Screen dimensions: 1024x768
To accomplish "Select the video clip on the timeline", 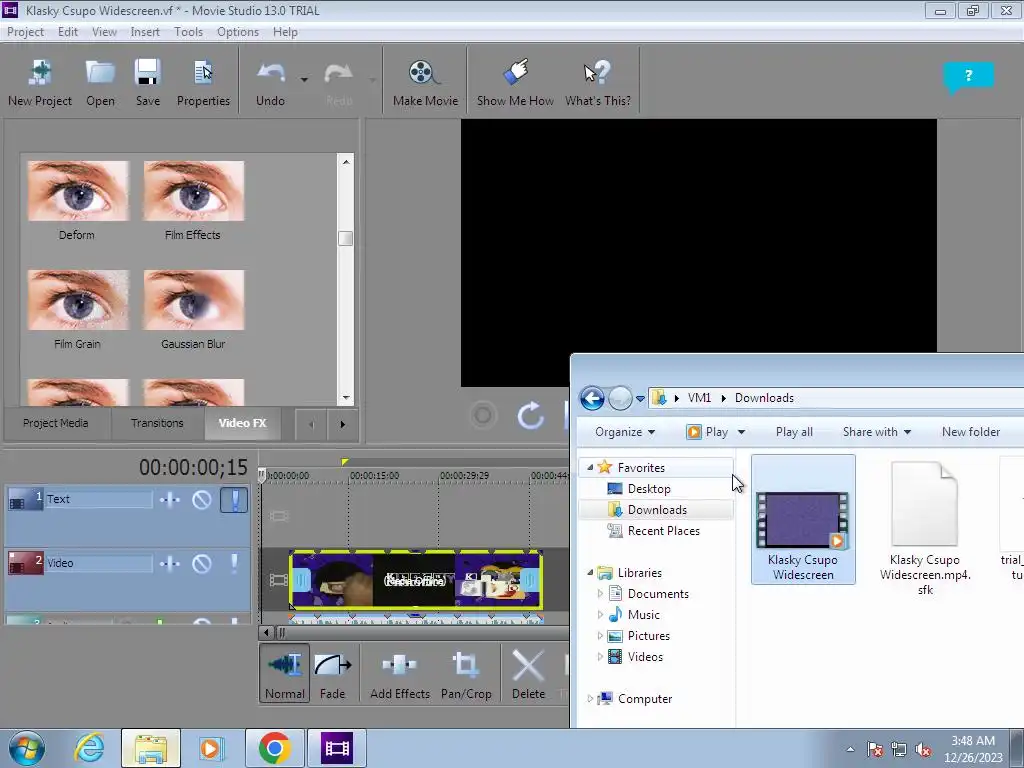I will (416, 580).
